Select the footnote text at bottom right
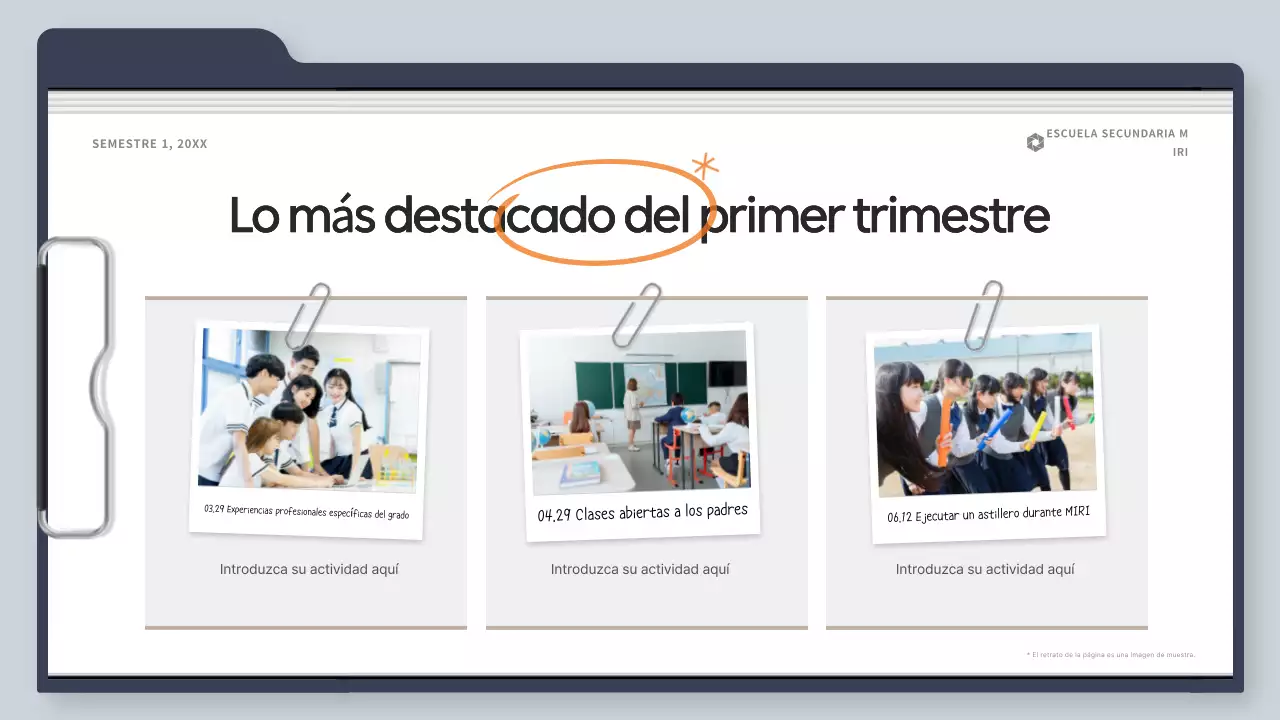 pos(1110,655)
